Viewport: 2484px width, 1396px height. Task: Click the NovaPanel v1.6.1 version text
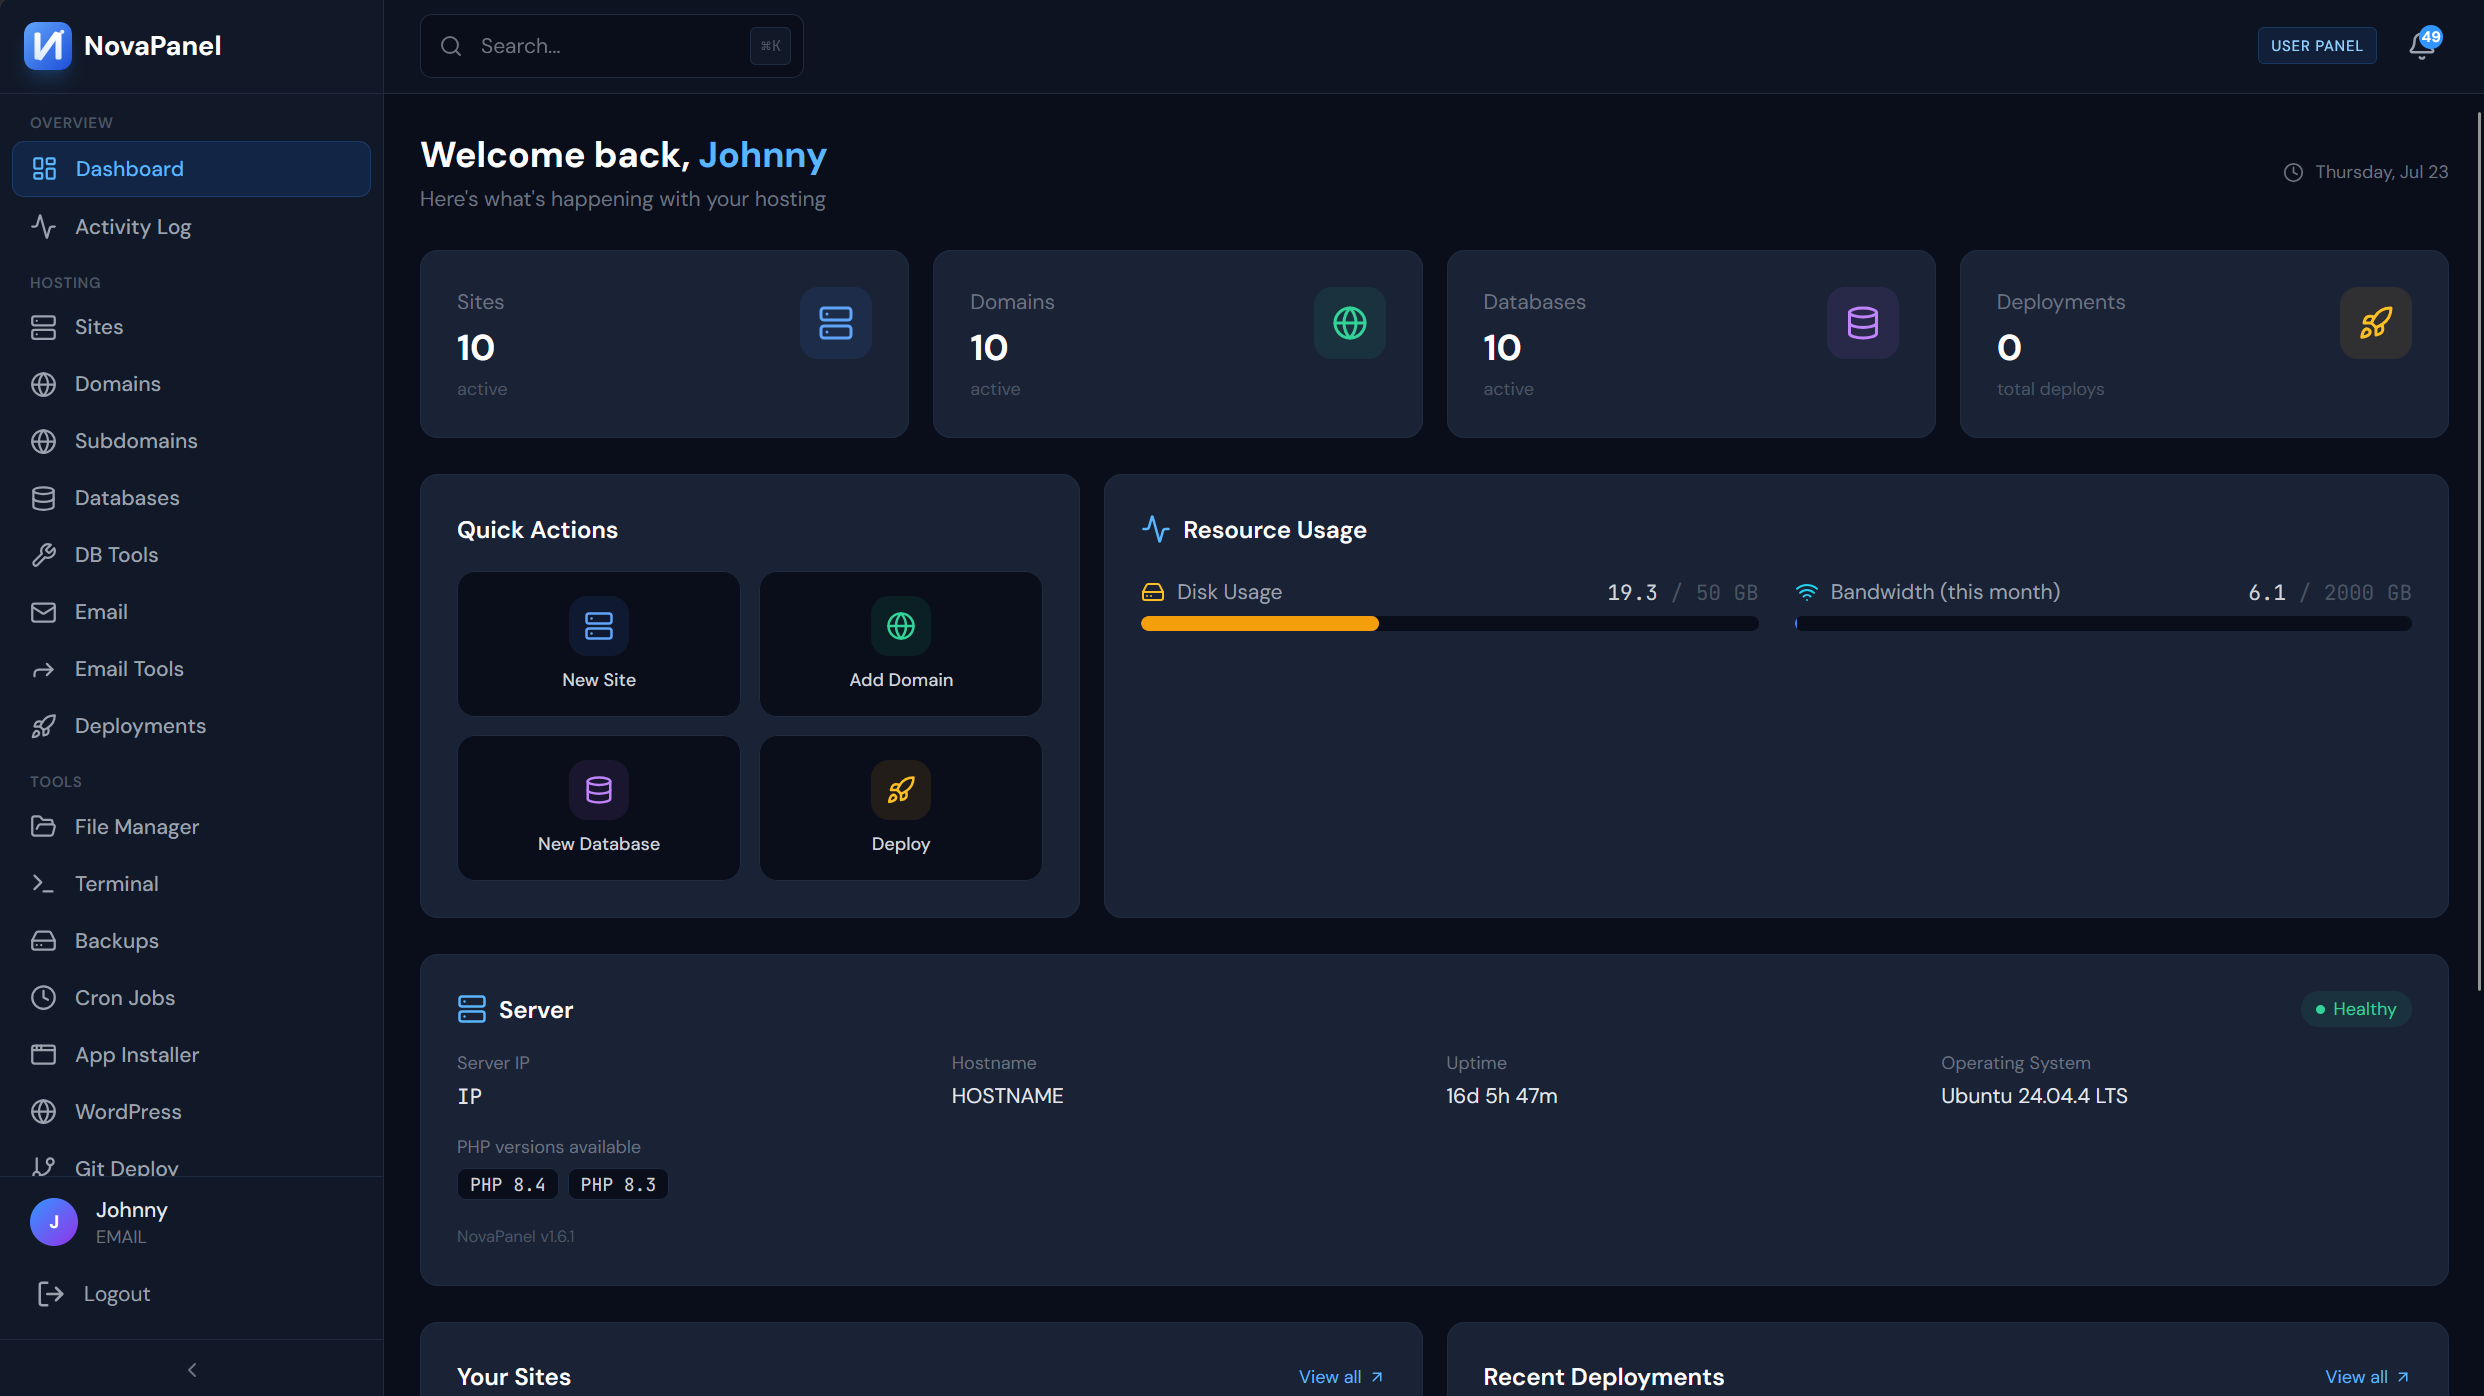pyautogui.click(x=516, y=1236)
